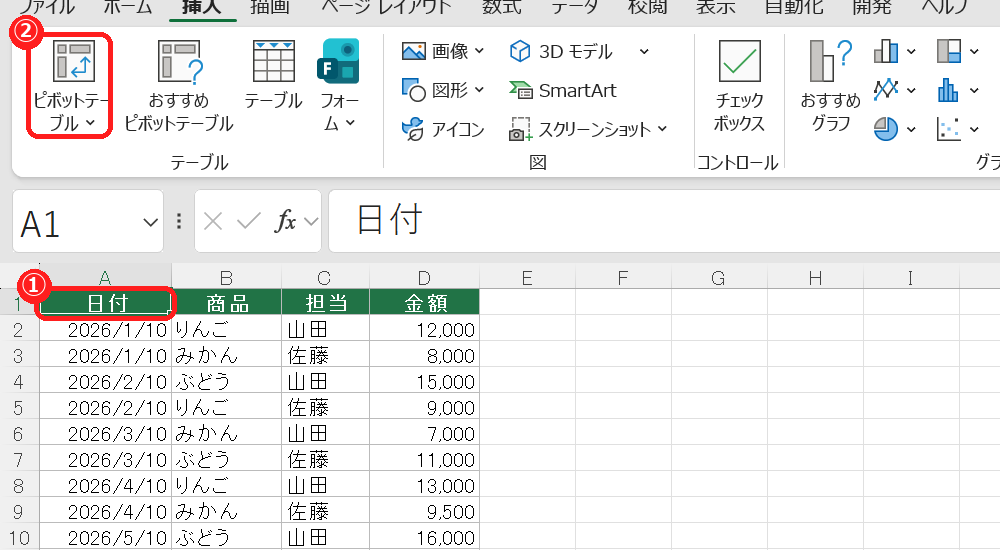This screenshot has height=550, width=1000.
Task: Cancel formula entry with X button
Action: click(x=212, y=221)
